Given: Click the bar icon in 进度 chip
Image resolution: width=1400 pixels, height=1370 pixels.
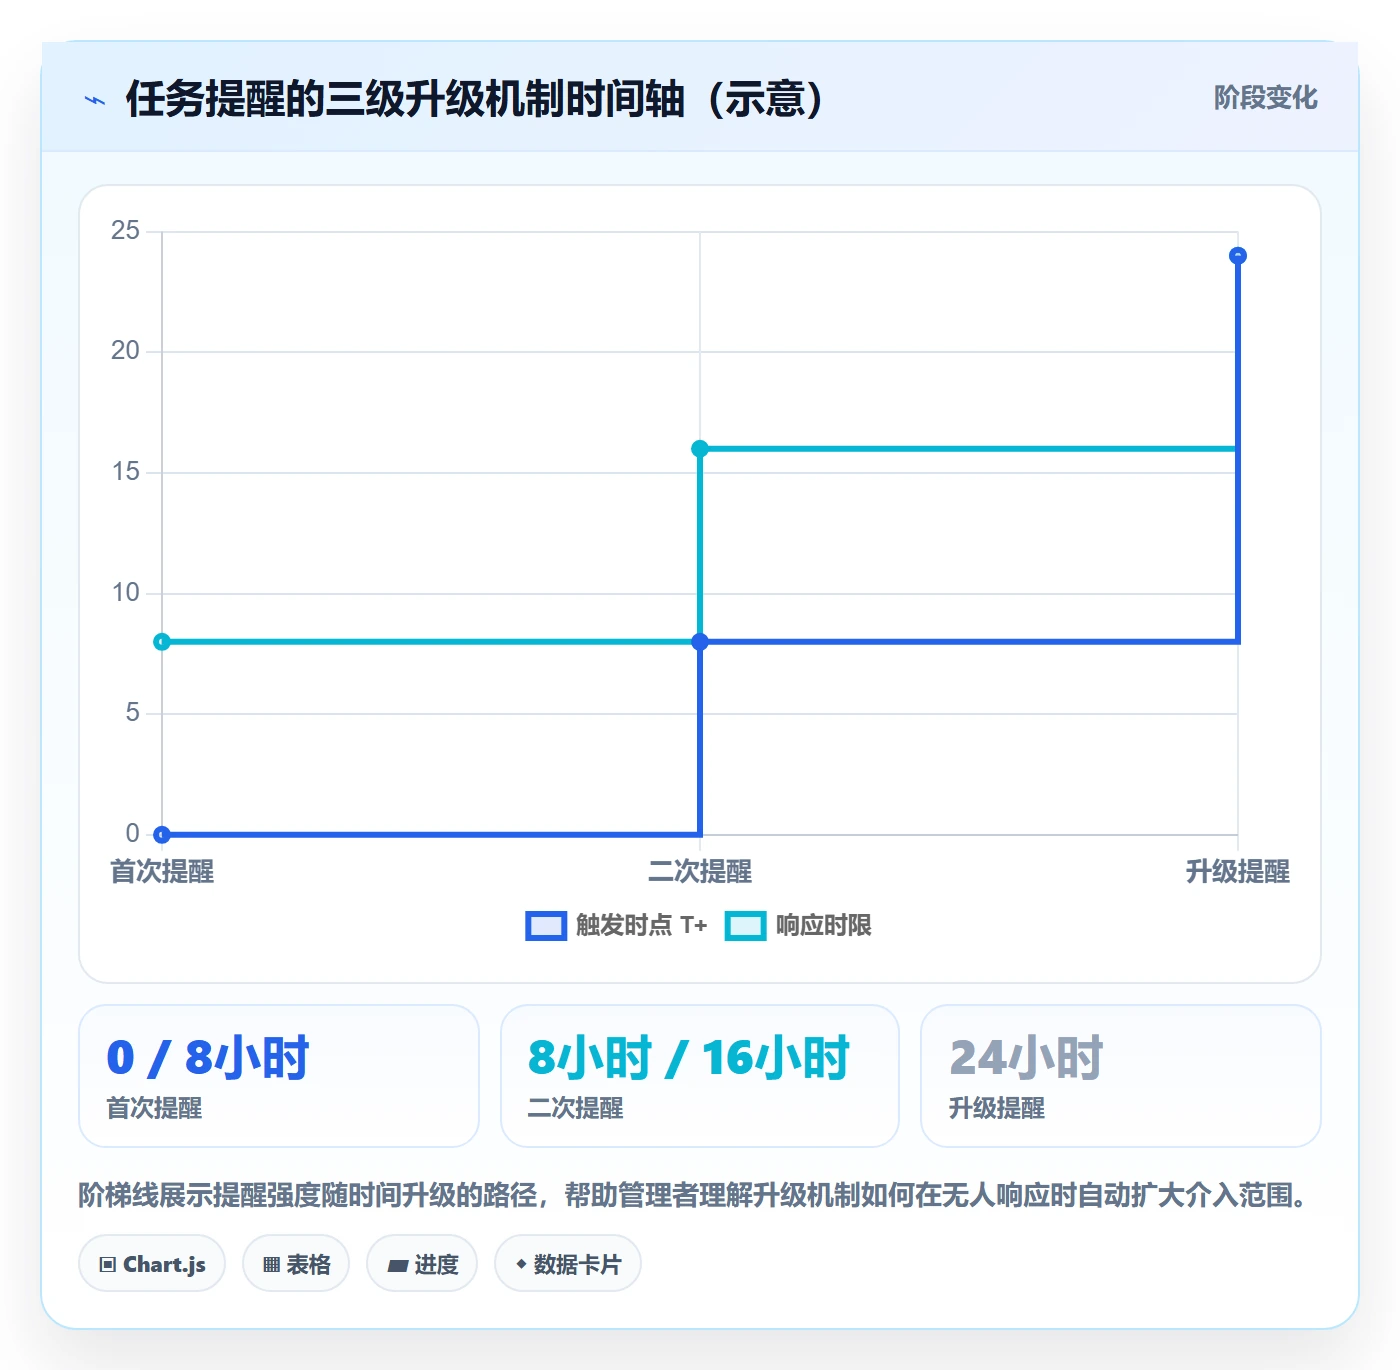Looking at the screenshot, I should click(397, 1266).
